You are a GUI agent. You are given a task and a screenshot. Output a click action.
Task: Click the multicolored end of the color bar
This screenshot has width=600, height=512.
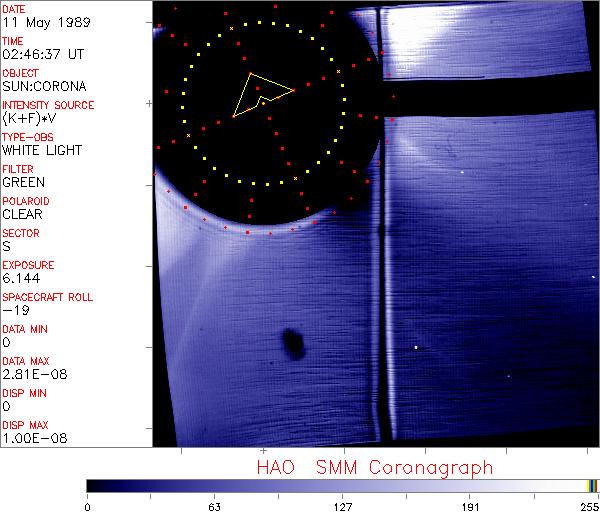click(592, 485)
